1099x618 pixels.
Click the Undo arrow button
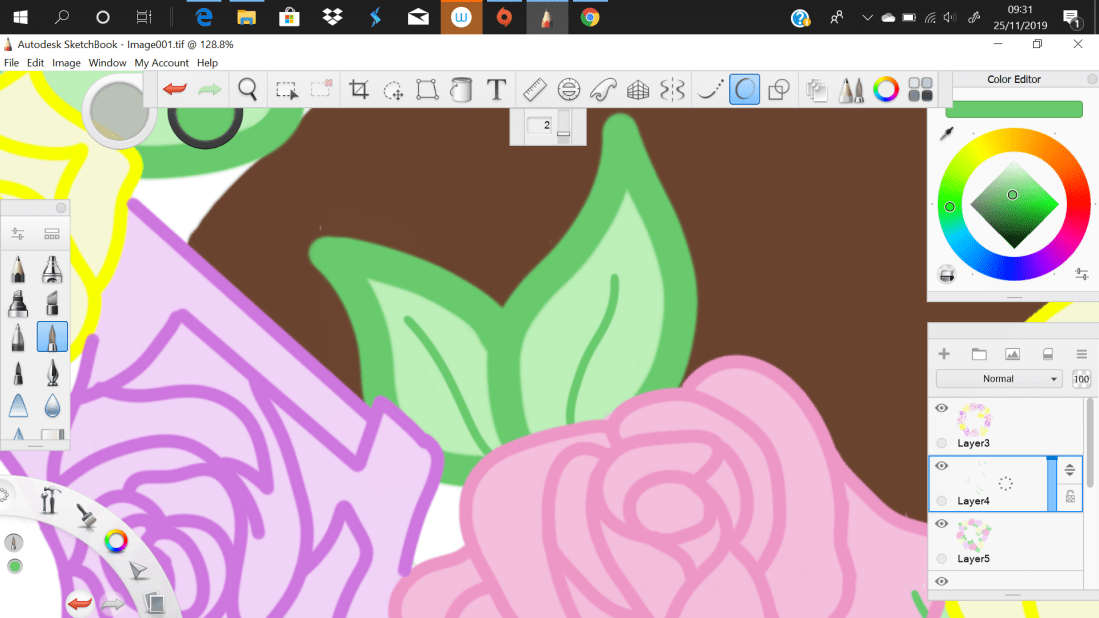click(x=173, y=89)
